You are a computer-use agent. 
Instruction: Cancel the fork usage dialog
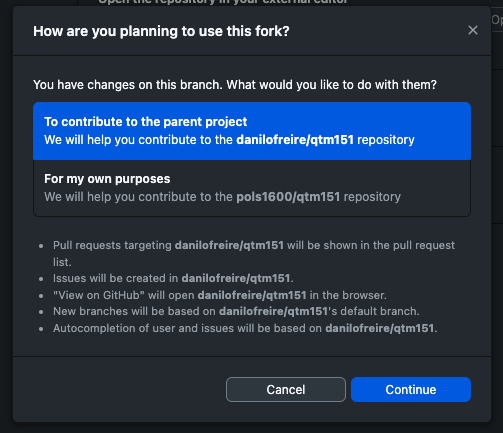286,389
